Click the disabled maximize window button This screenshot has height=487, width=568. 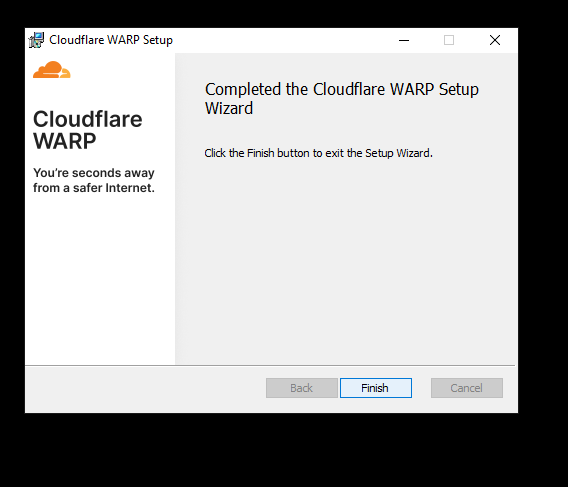pyautogui.click(x=449, y=40)
